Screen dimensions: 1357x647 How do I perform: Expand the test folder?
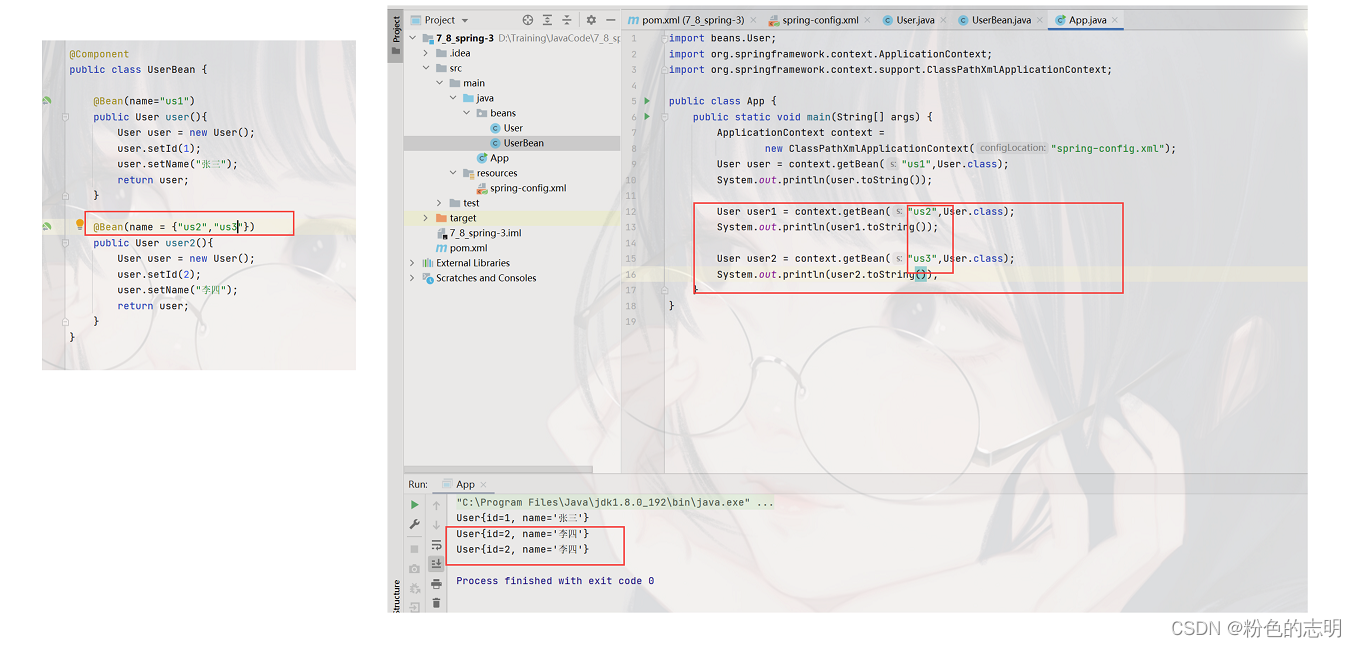tap(440, 203)
